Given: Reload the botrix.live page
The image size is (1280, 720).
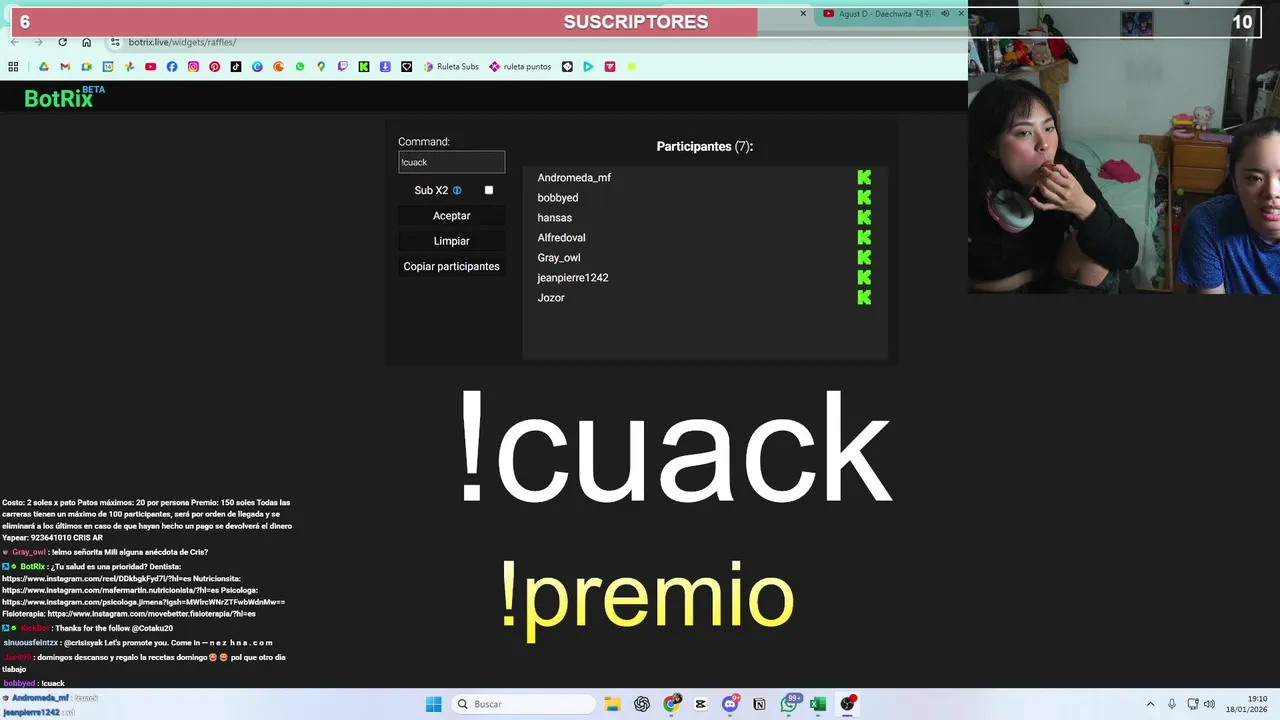Looking at the screenshot, I should tap(62, 42).
